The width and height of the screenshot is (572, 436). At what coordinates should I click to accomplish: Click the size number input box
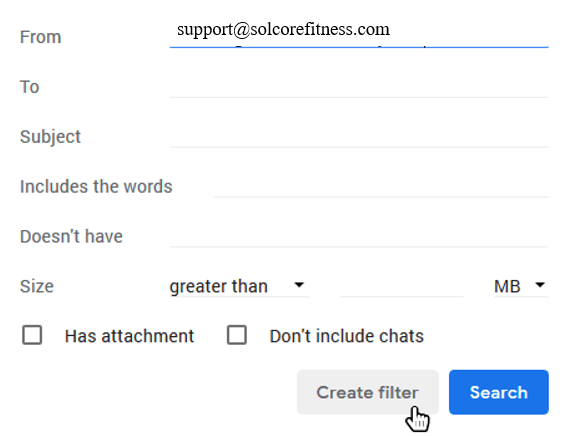tap(401, 286)
